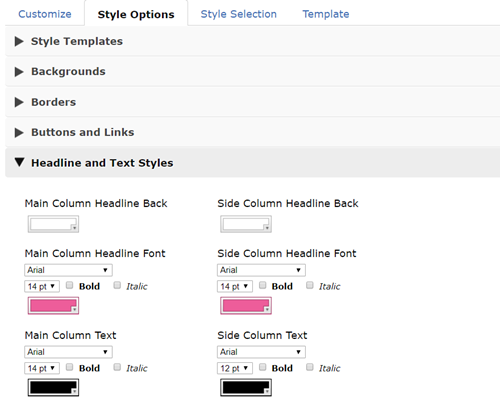This screenshot has width=500, height=414.
Task: Enable Bold for Main Column Headline Font
Action: point(69,285)
